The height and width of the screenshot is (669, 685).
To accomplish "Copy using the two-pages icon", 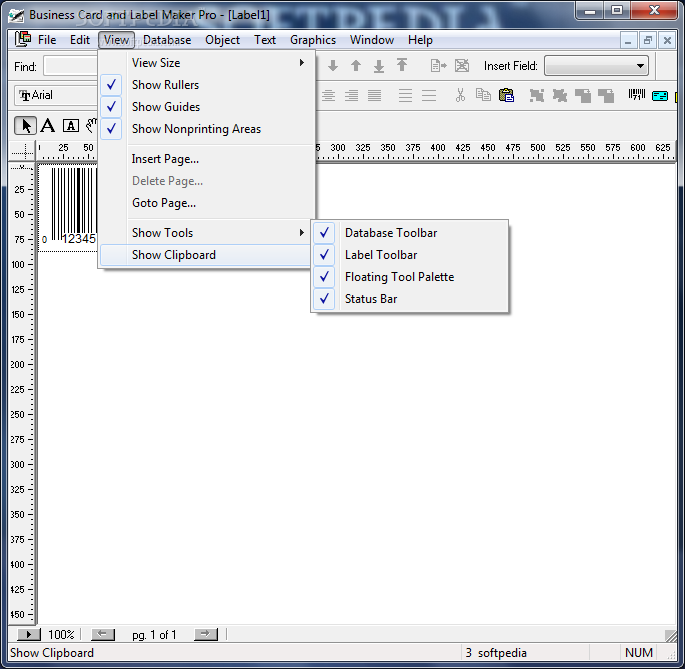I will coord(483,95).
